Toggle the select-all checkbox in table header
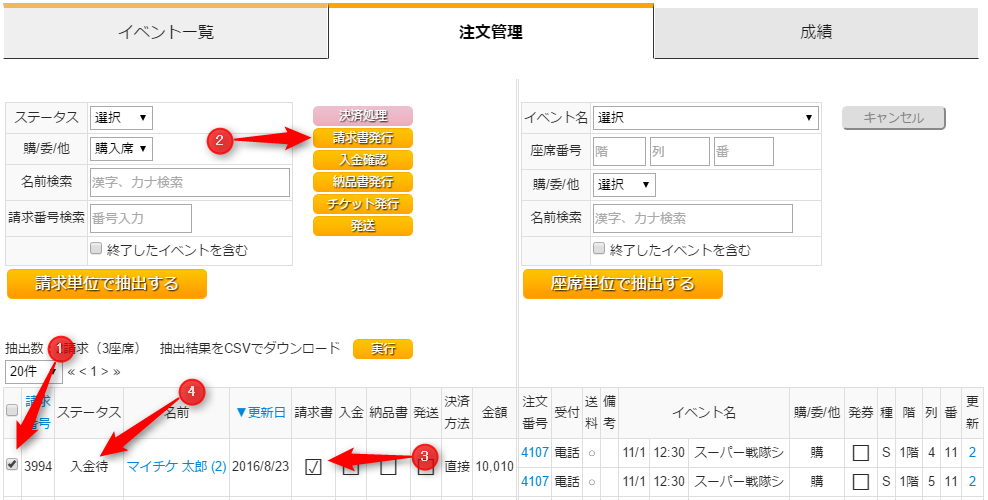The image size is (988, 500). pyautogui.click(x=12, y=411)
